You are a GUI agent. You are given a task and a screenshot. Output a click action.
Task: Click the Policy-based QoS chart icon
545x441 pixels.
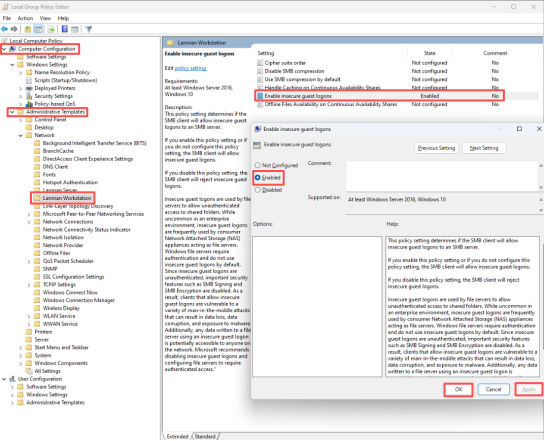[x=29, y=104]
